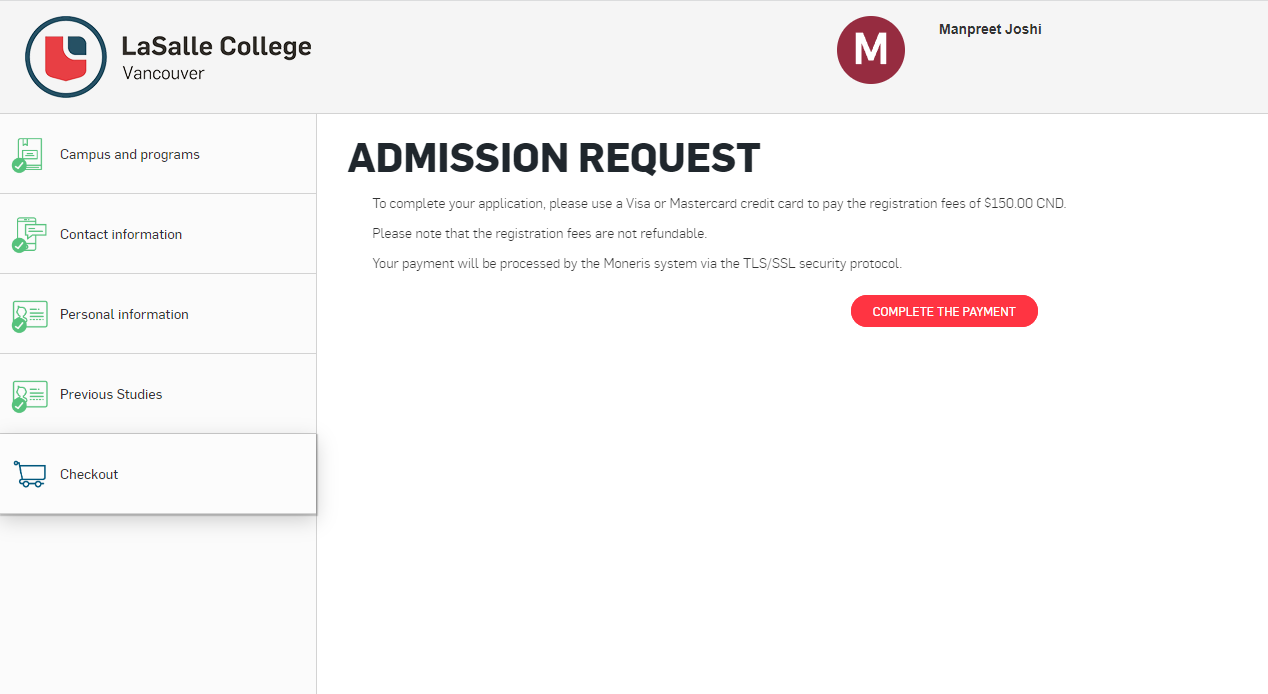
Task: Open the round M user avatar
Action: [x=871, y=50]
